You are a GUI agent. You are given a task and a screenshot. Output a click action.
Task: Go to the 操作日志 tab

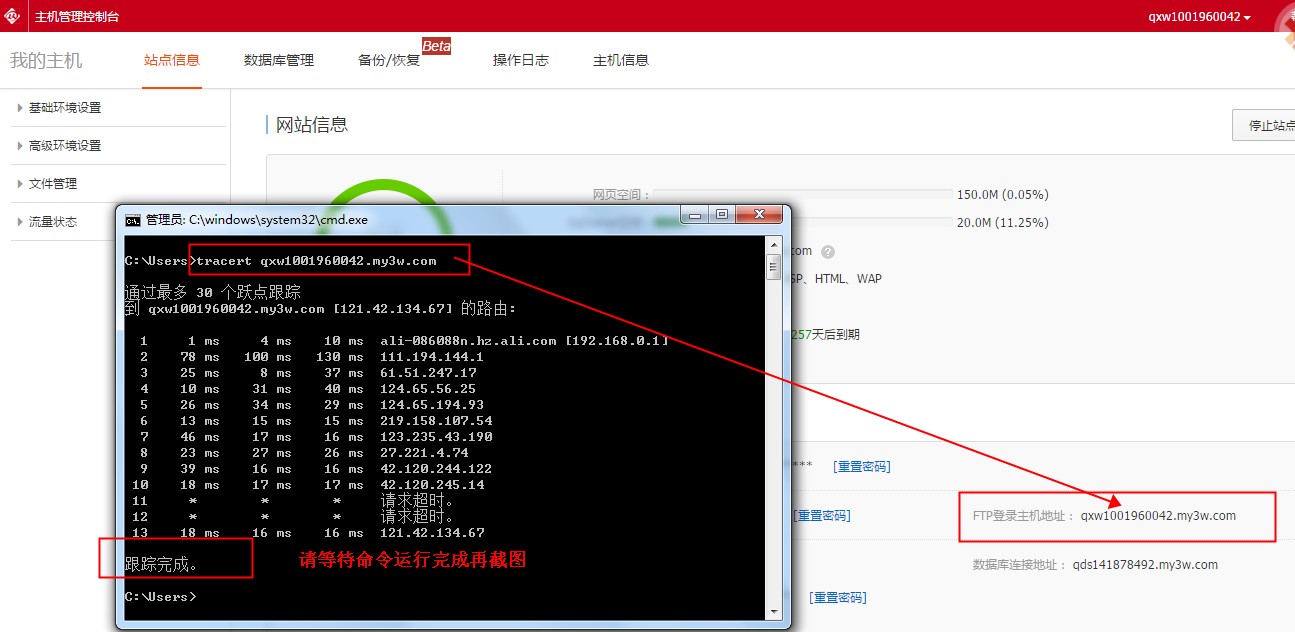(521, 60)
